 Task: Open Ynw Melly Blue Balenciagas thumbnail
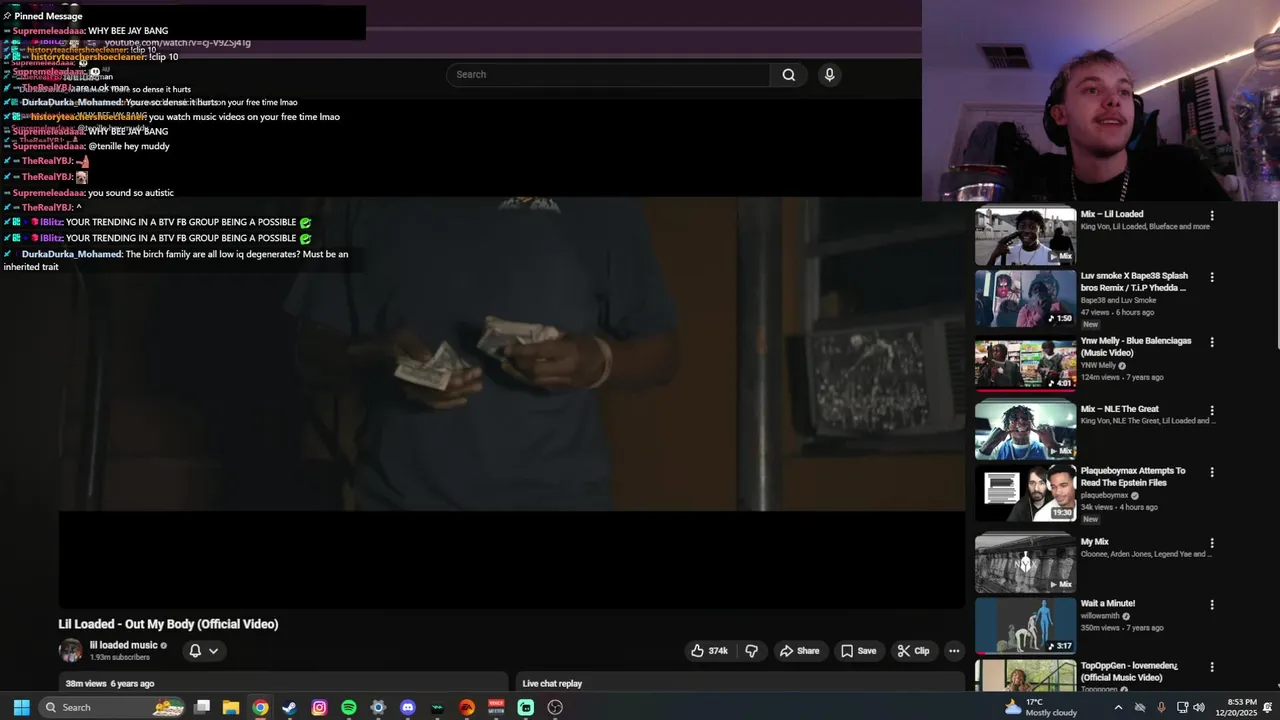(1025, 363)
